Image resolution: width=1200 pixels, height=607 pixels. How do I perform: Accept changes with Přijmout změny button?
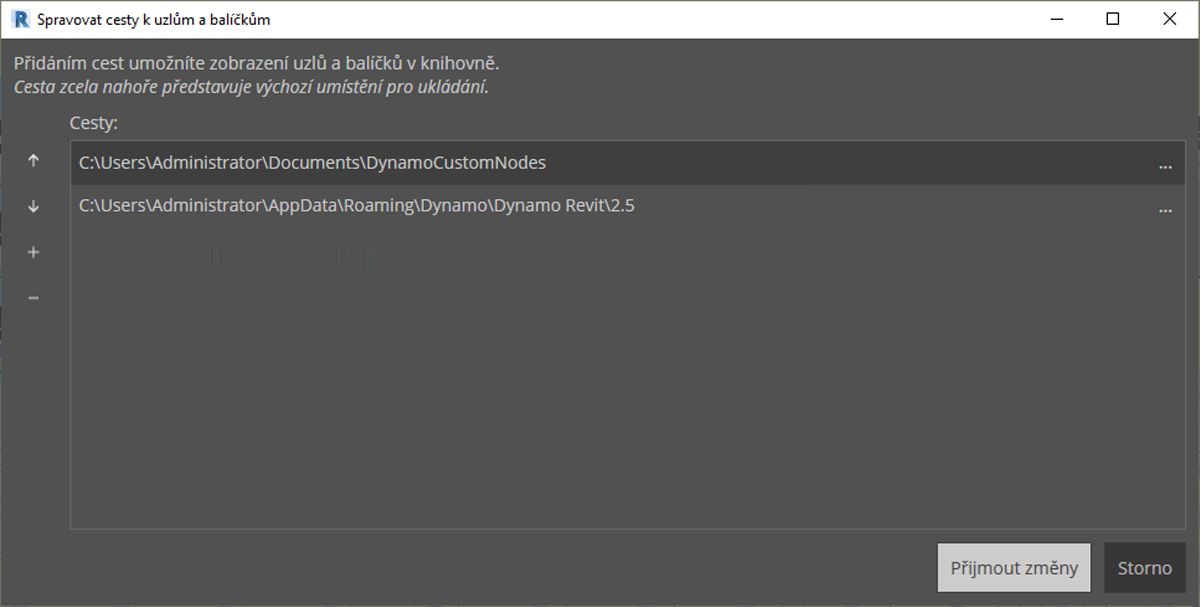(1013, 568)
